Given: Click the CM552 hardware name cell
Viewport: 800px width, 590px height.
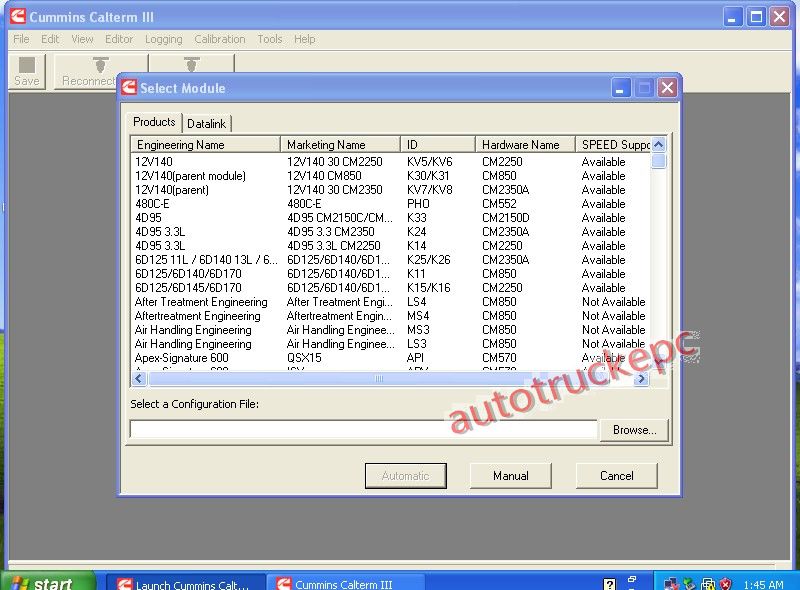Looking at the screenshot, I should [499, 204].
